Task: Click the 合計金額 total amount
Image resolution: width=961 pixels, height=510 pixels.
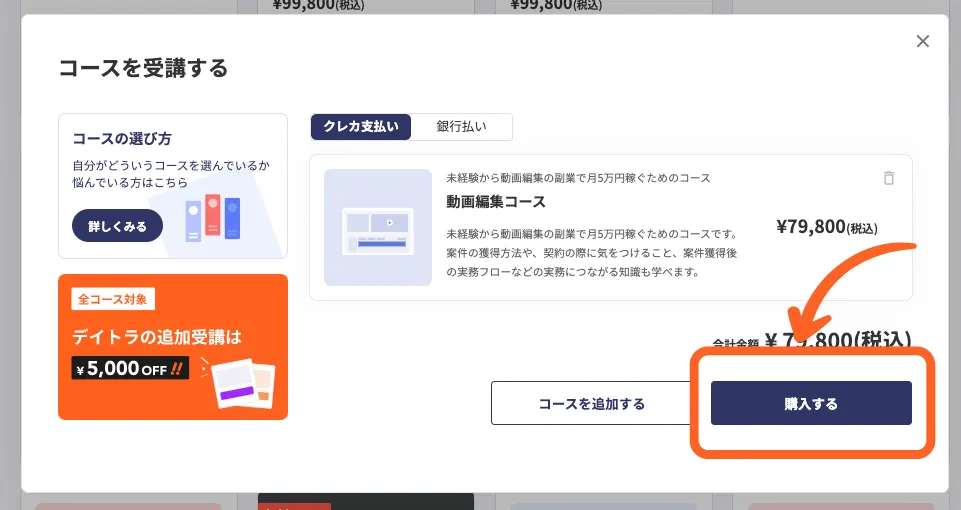Action: pos(812,341)
